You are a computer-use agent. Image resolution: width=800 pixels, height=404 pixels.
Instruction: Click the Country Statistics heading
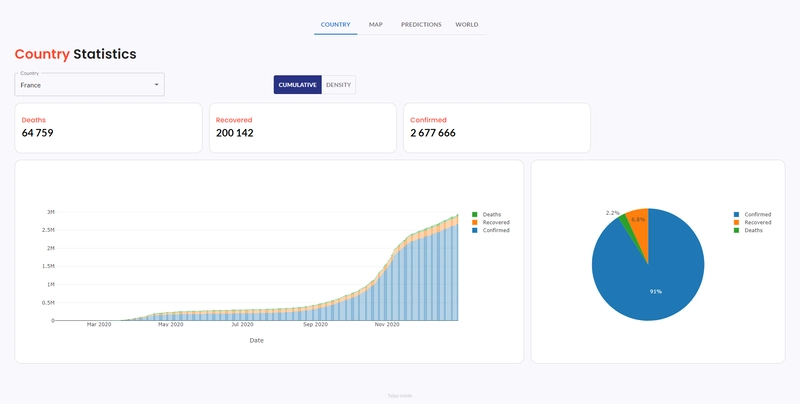[x=76, y=54]
